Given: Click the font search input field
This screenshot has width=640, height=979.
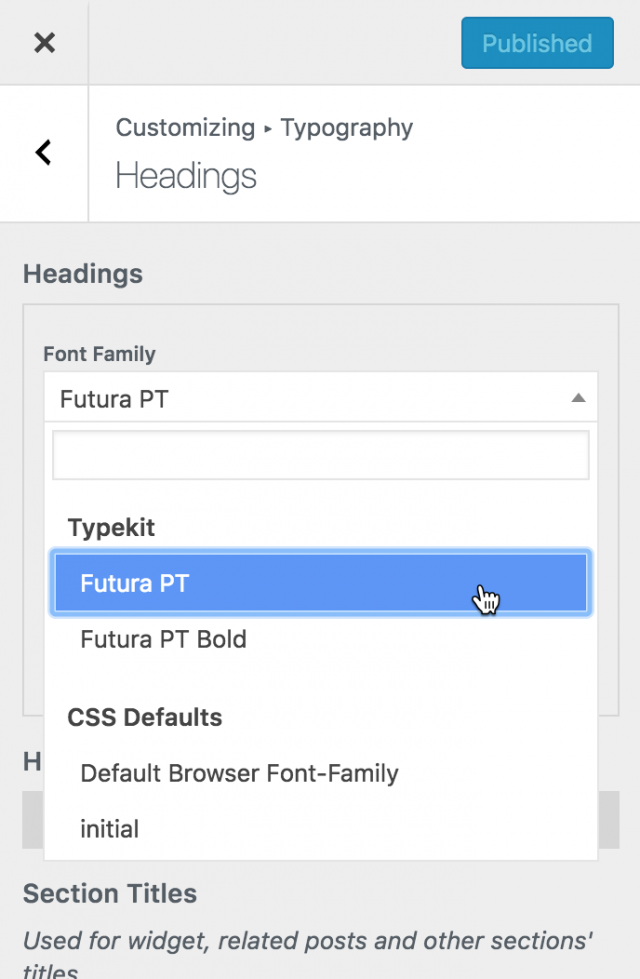Looking at the screenshot, I should click(x=320, y=454).
